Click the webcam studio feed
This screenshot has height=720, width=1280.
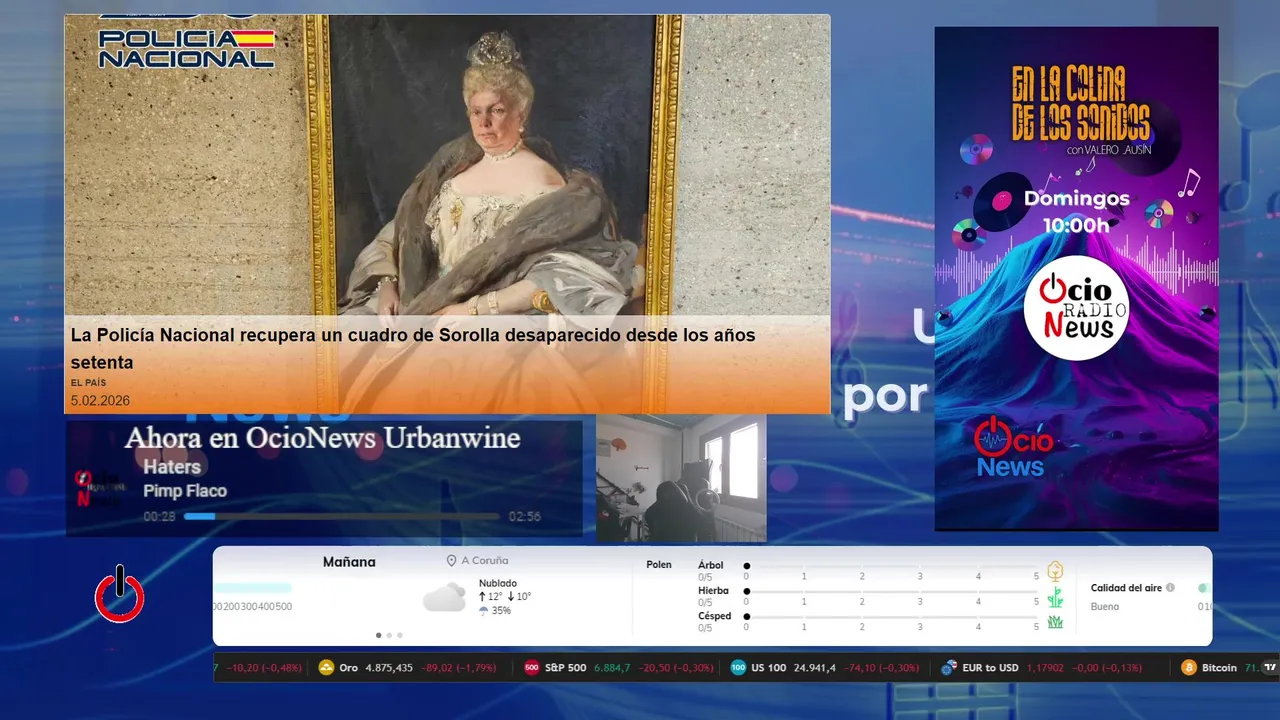click(681, 478)
